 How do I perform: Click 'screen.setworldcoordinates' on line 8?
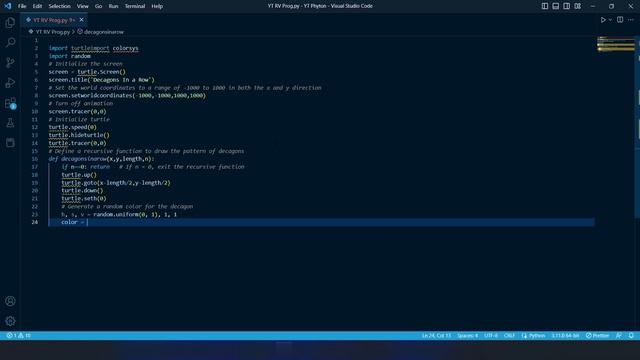coord(90,96)
